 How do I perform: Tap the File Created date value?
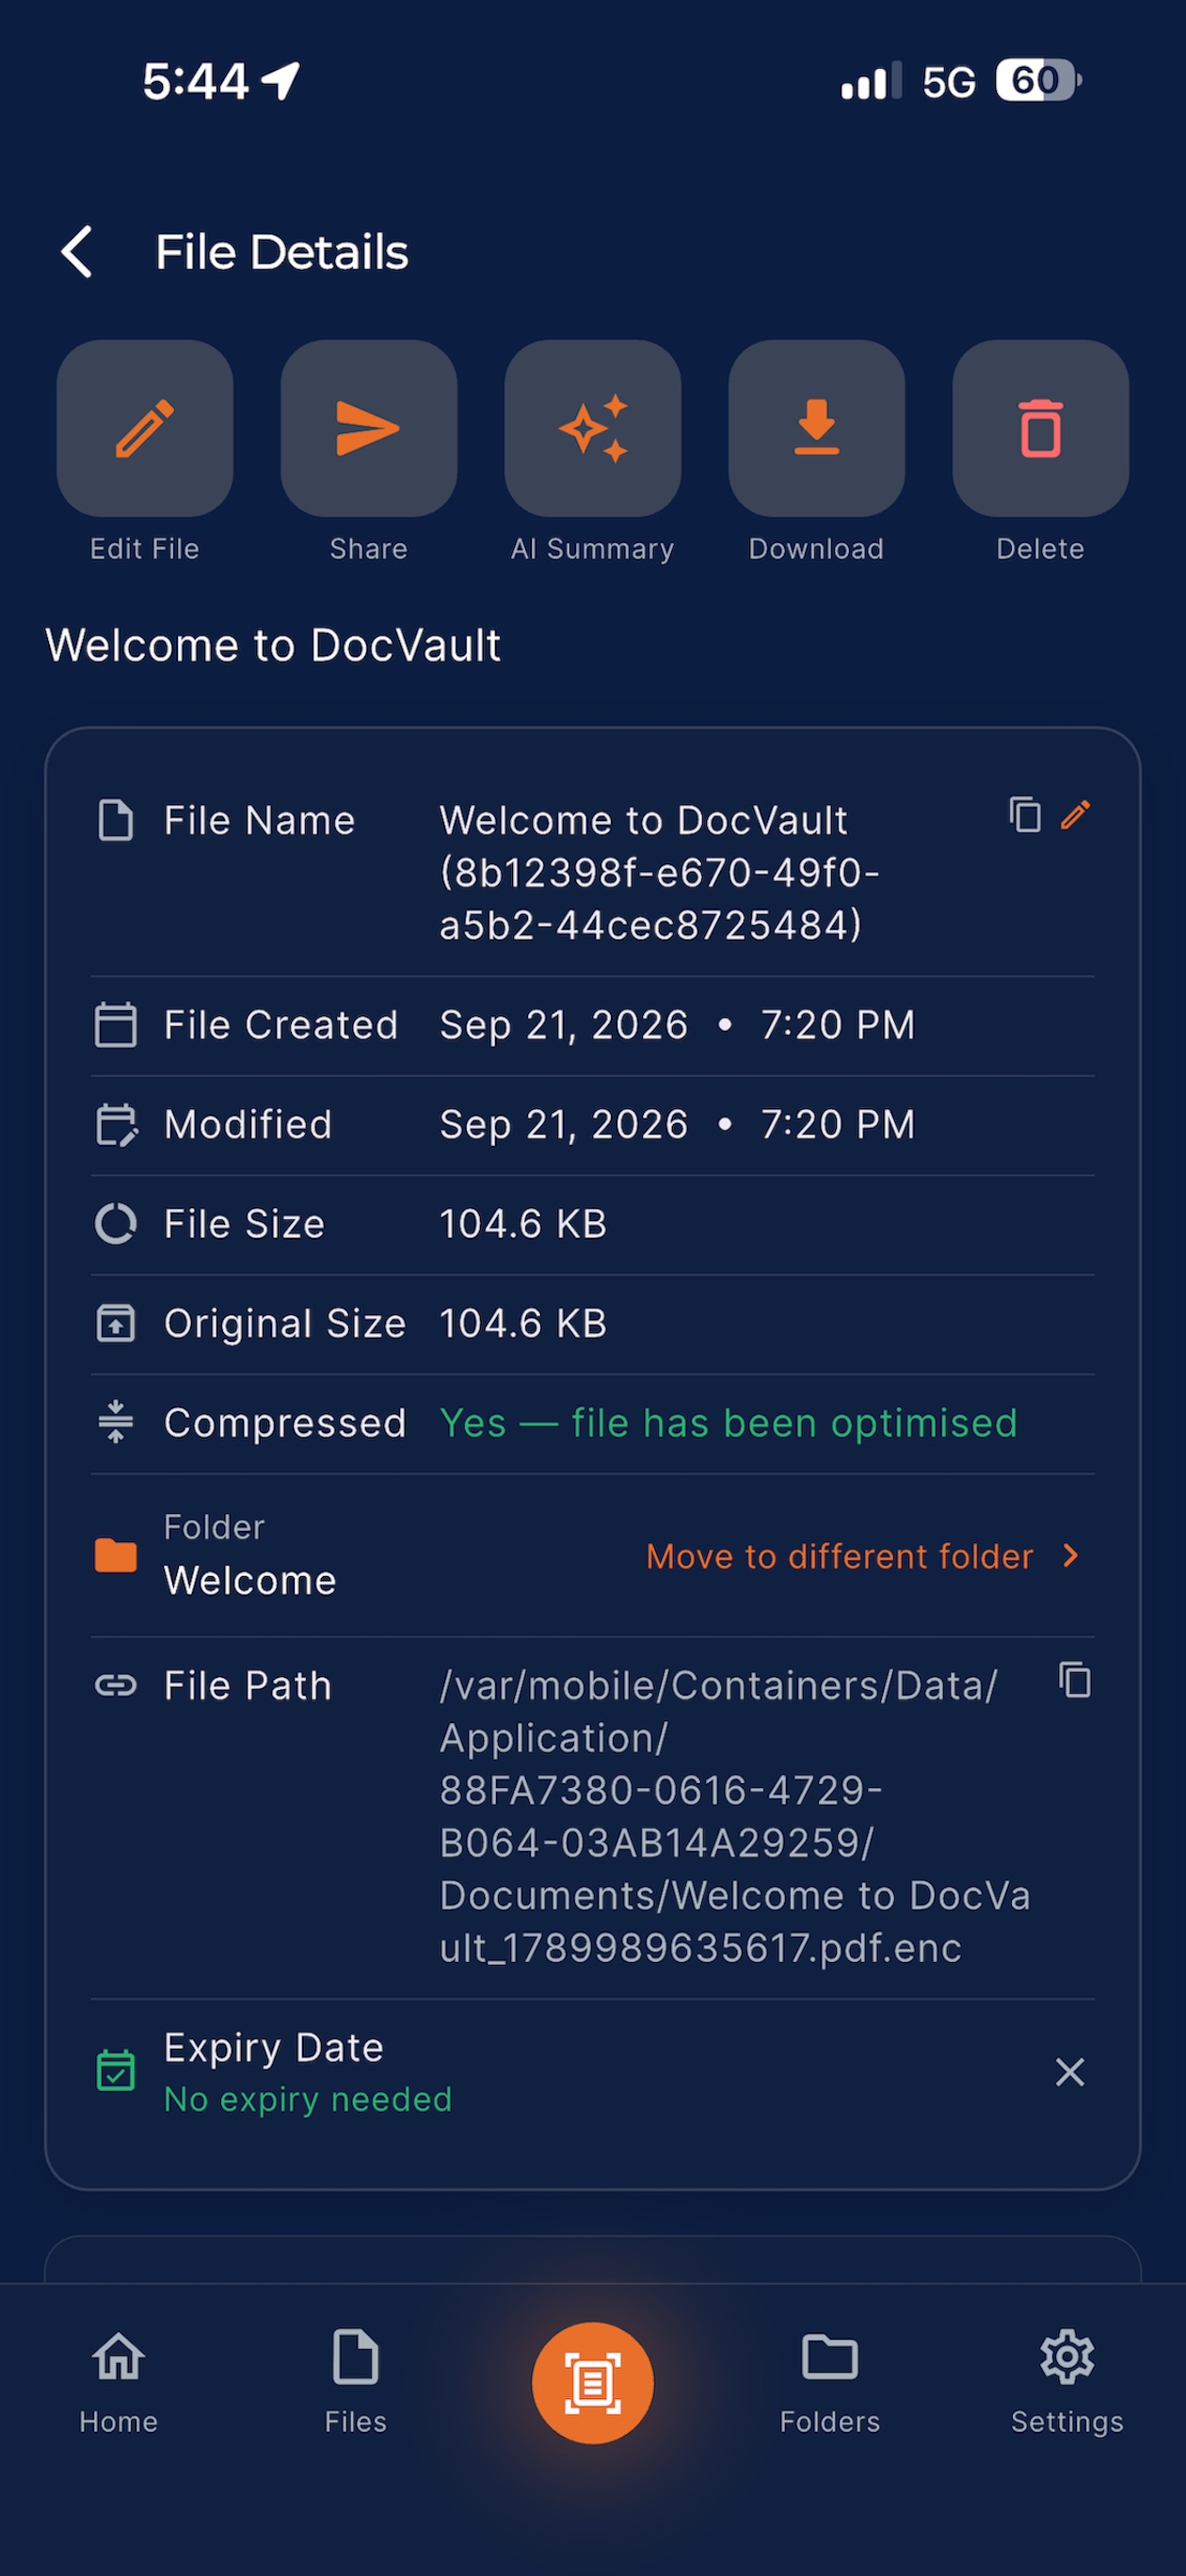point(677,1024)
